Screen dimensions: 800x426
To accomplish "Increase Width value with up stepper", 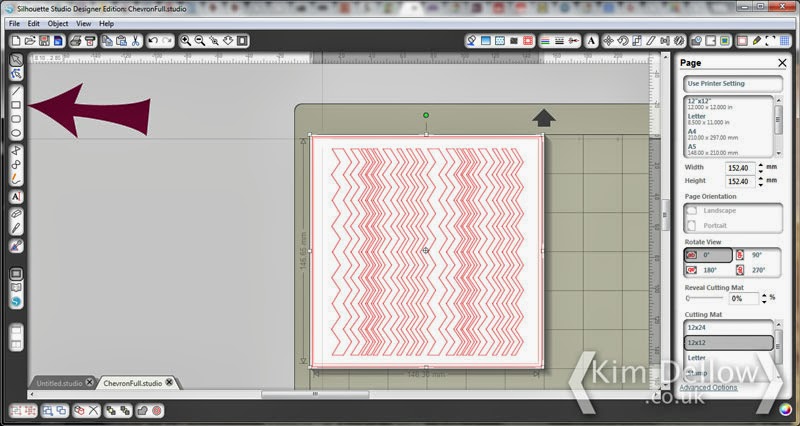I will click(x=761, y=165).
